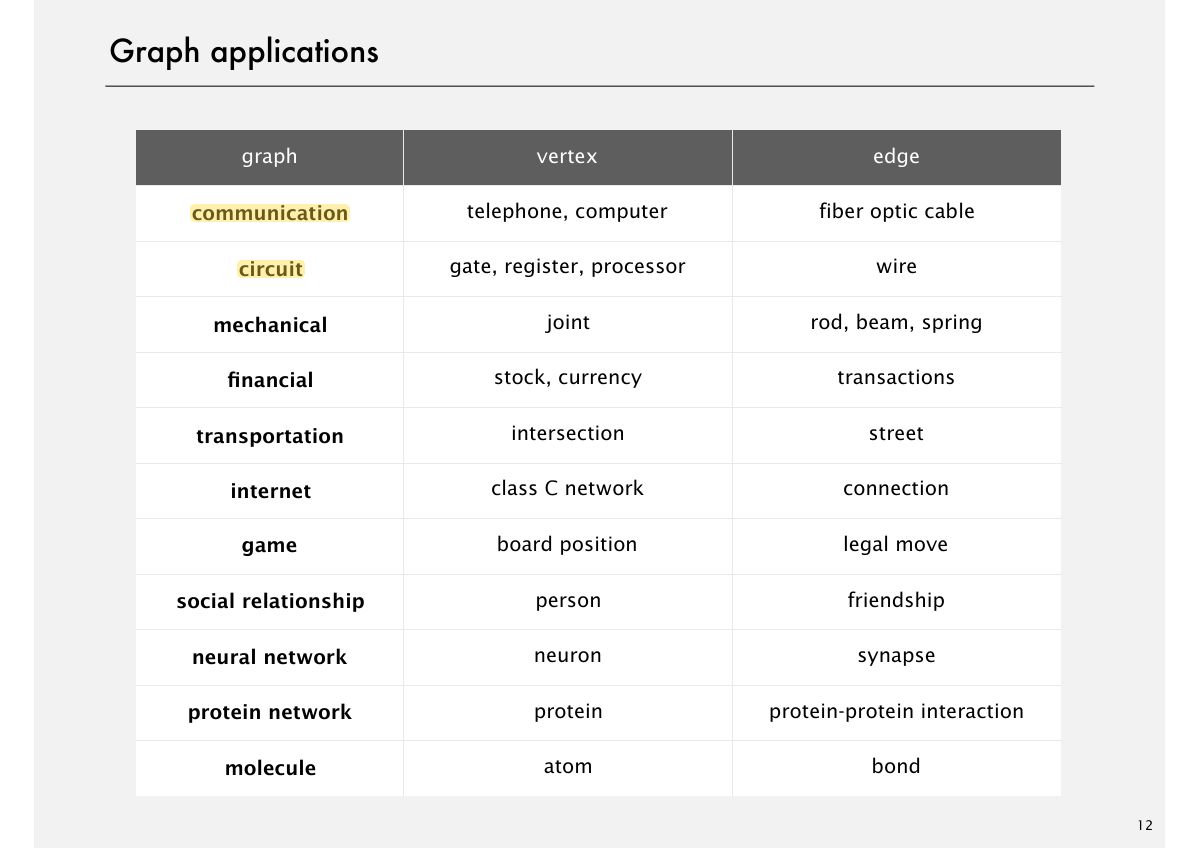Click the 'transportation' graph cell
The height and width of the screenshot is (849, 1200).
270,436
